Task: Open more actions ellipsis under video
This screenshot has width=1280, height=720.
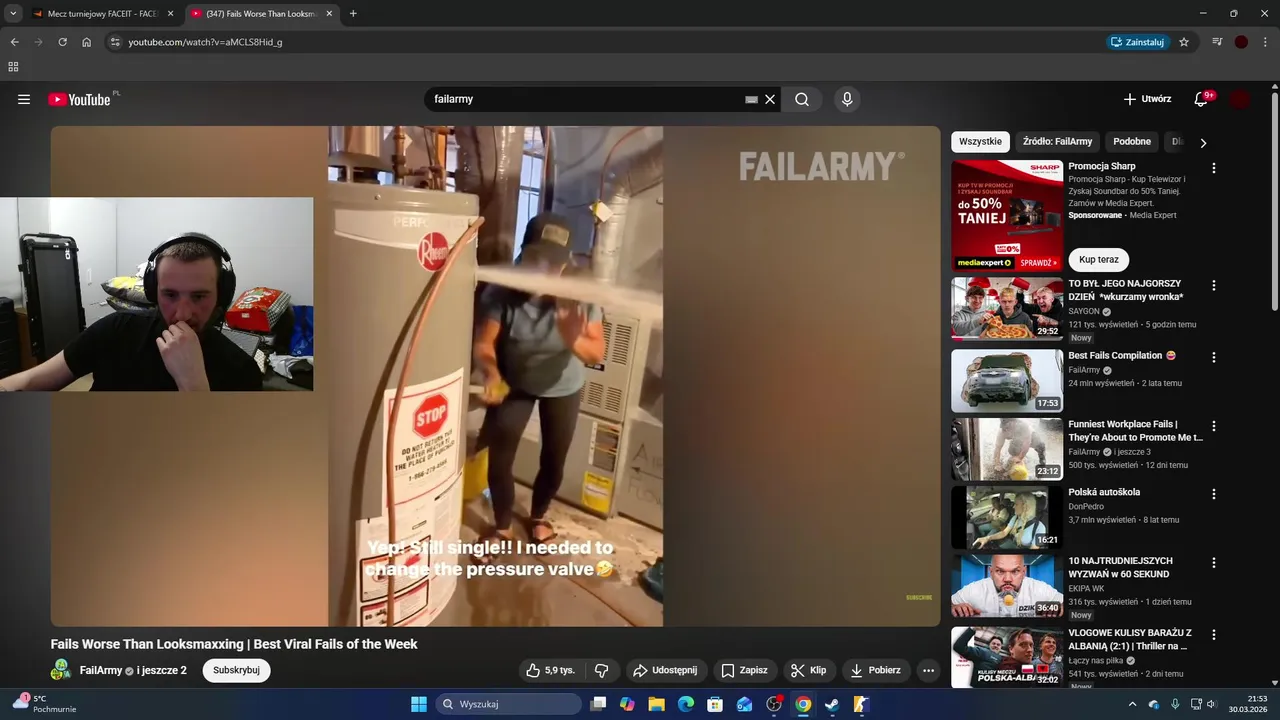Action: 929,670
